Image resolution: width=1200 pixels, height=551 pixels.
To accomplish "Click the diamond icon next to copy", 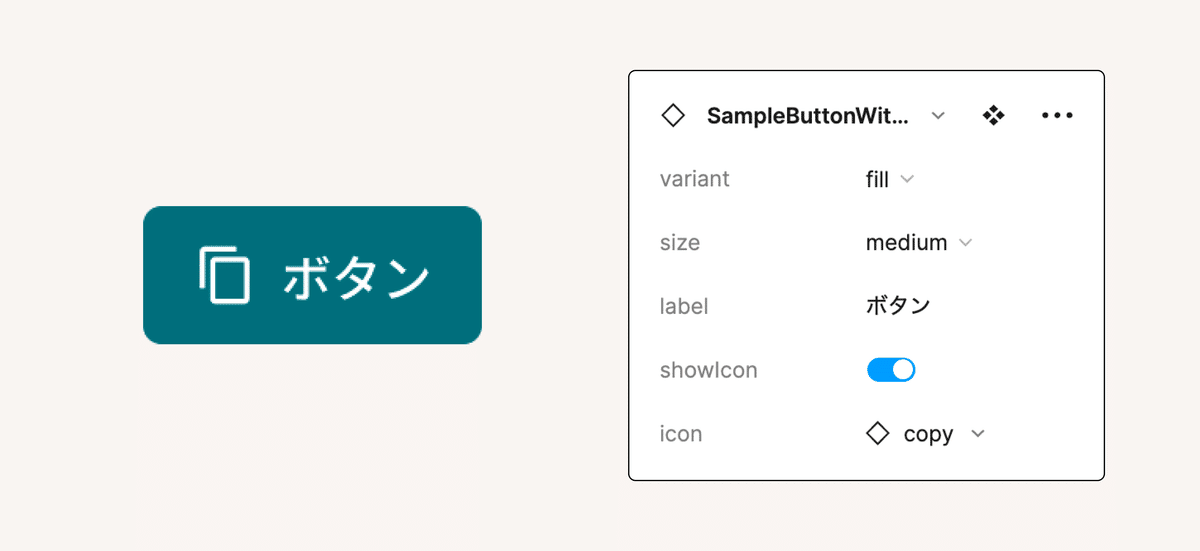I will click(x=877, y=434).
